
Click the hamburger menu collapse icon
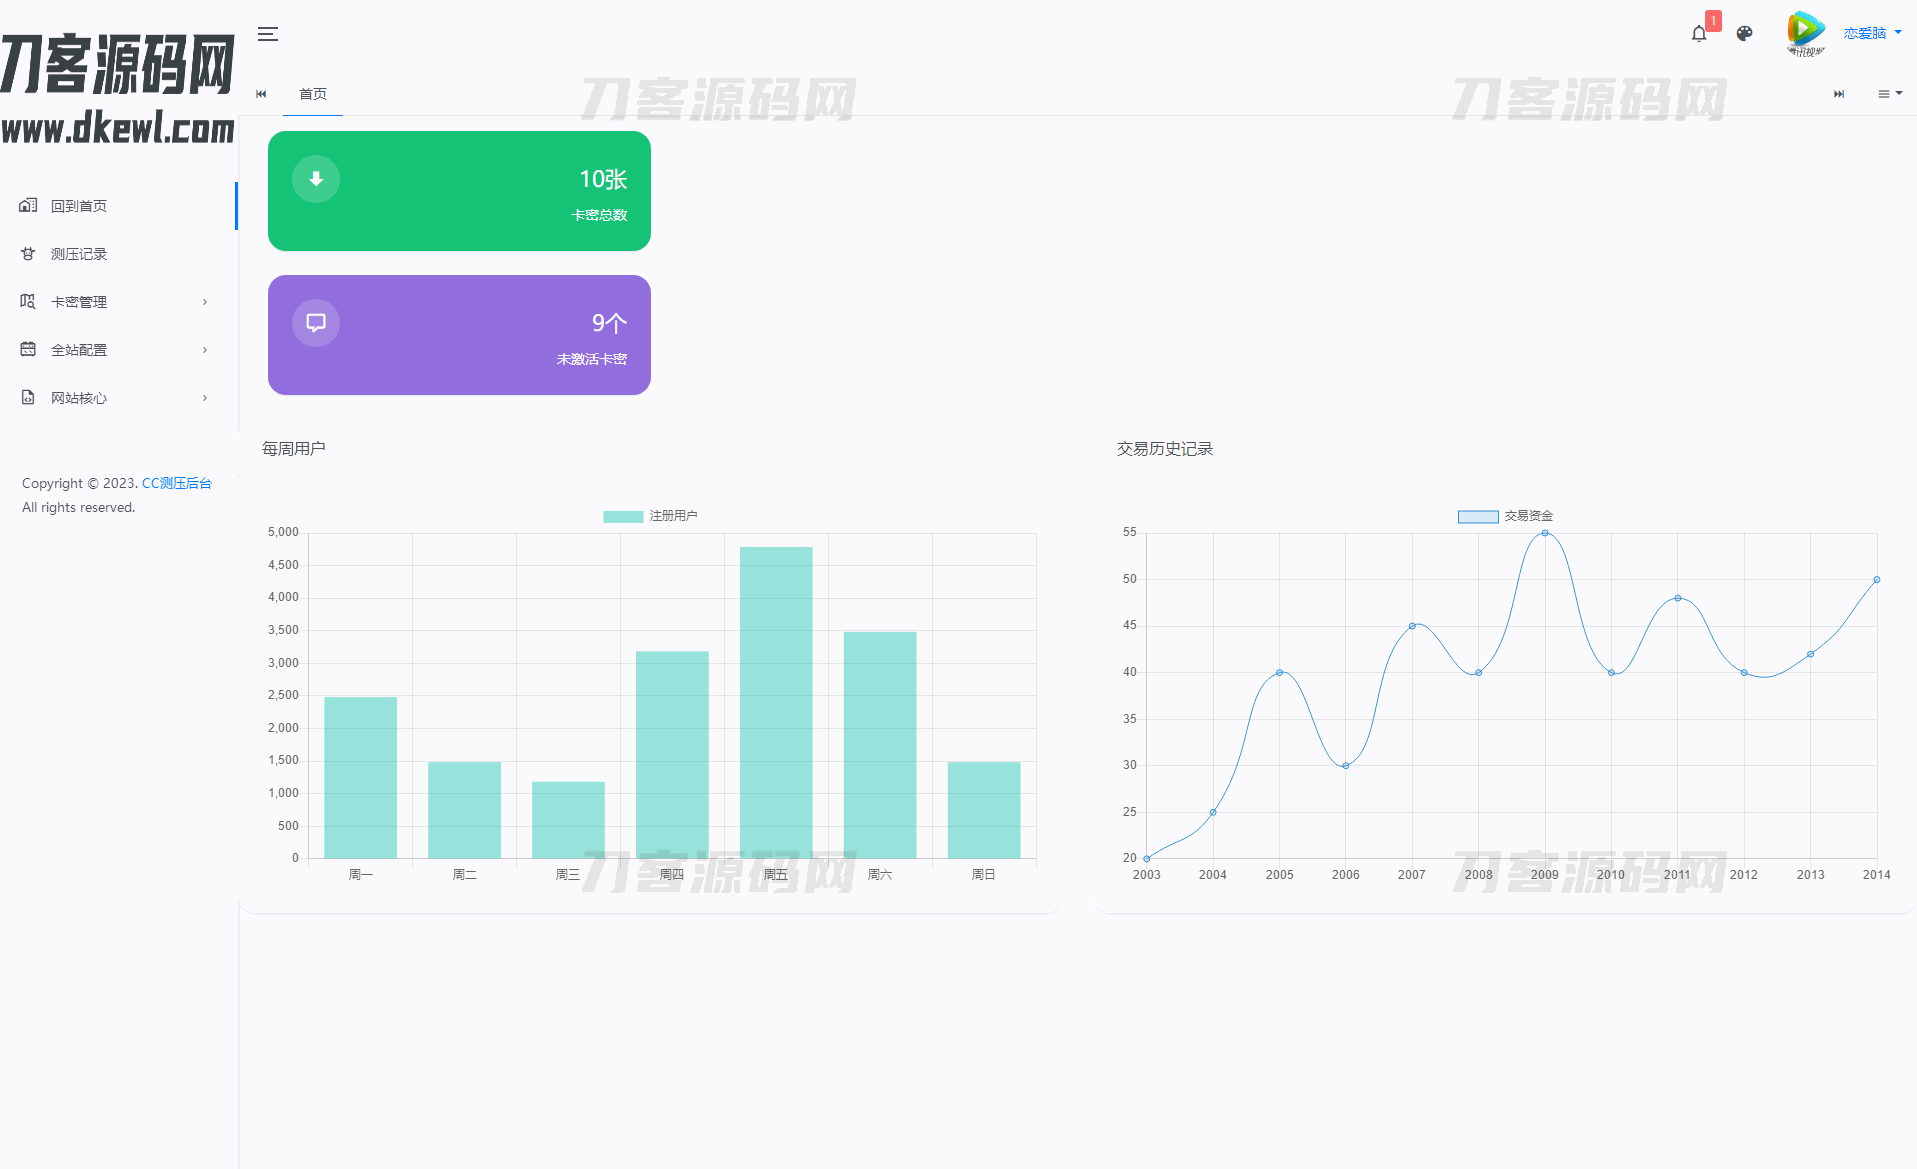pos(268,34)
